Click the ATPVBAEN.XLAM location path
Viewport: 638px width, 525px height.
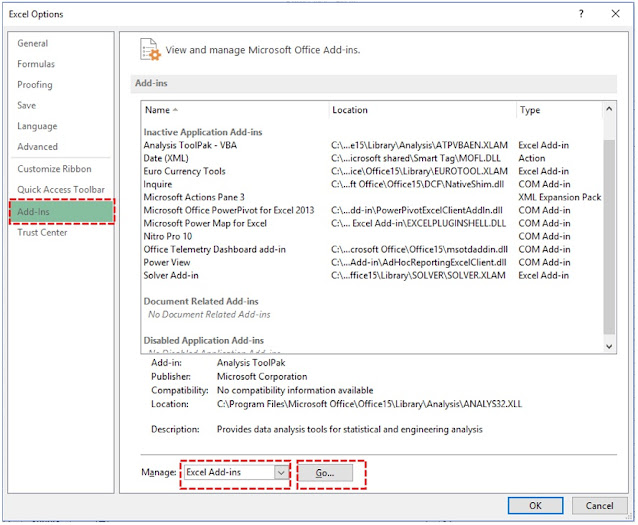pyautogui.click(x=420, y=145)
